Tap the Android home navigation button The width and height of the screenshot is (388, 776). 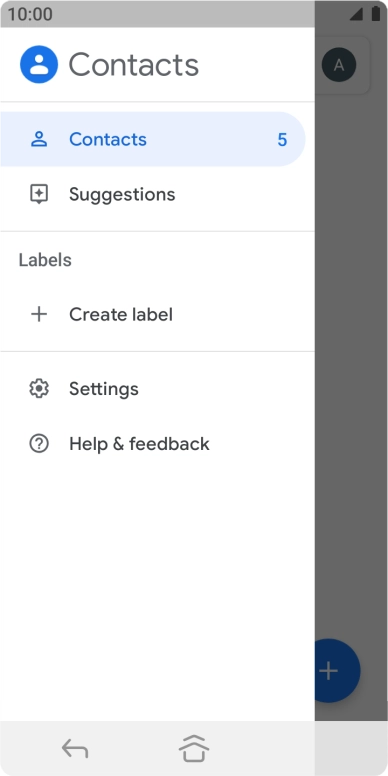pyautogui.click(x=194, y=748)
